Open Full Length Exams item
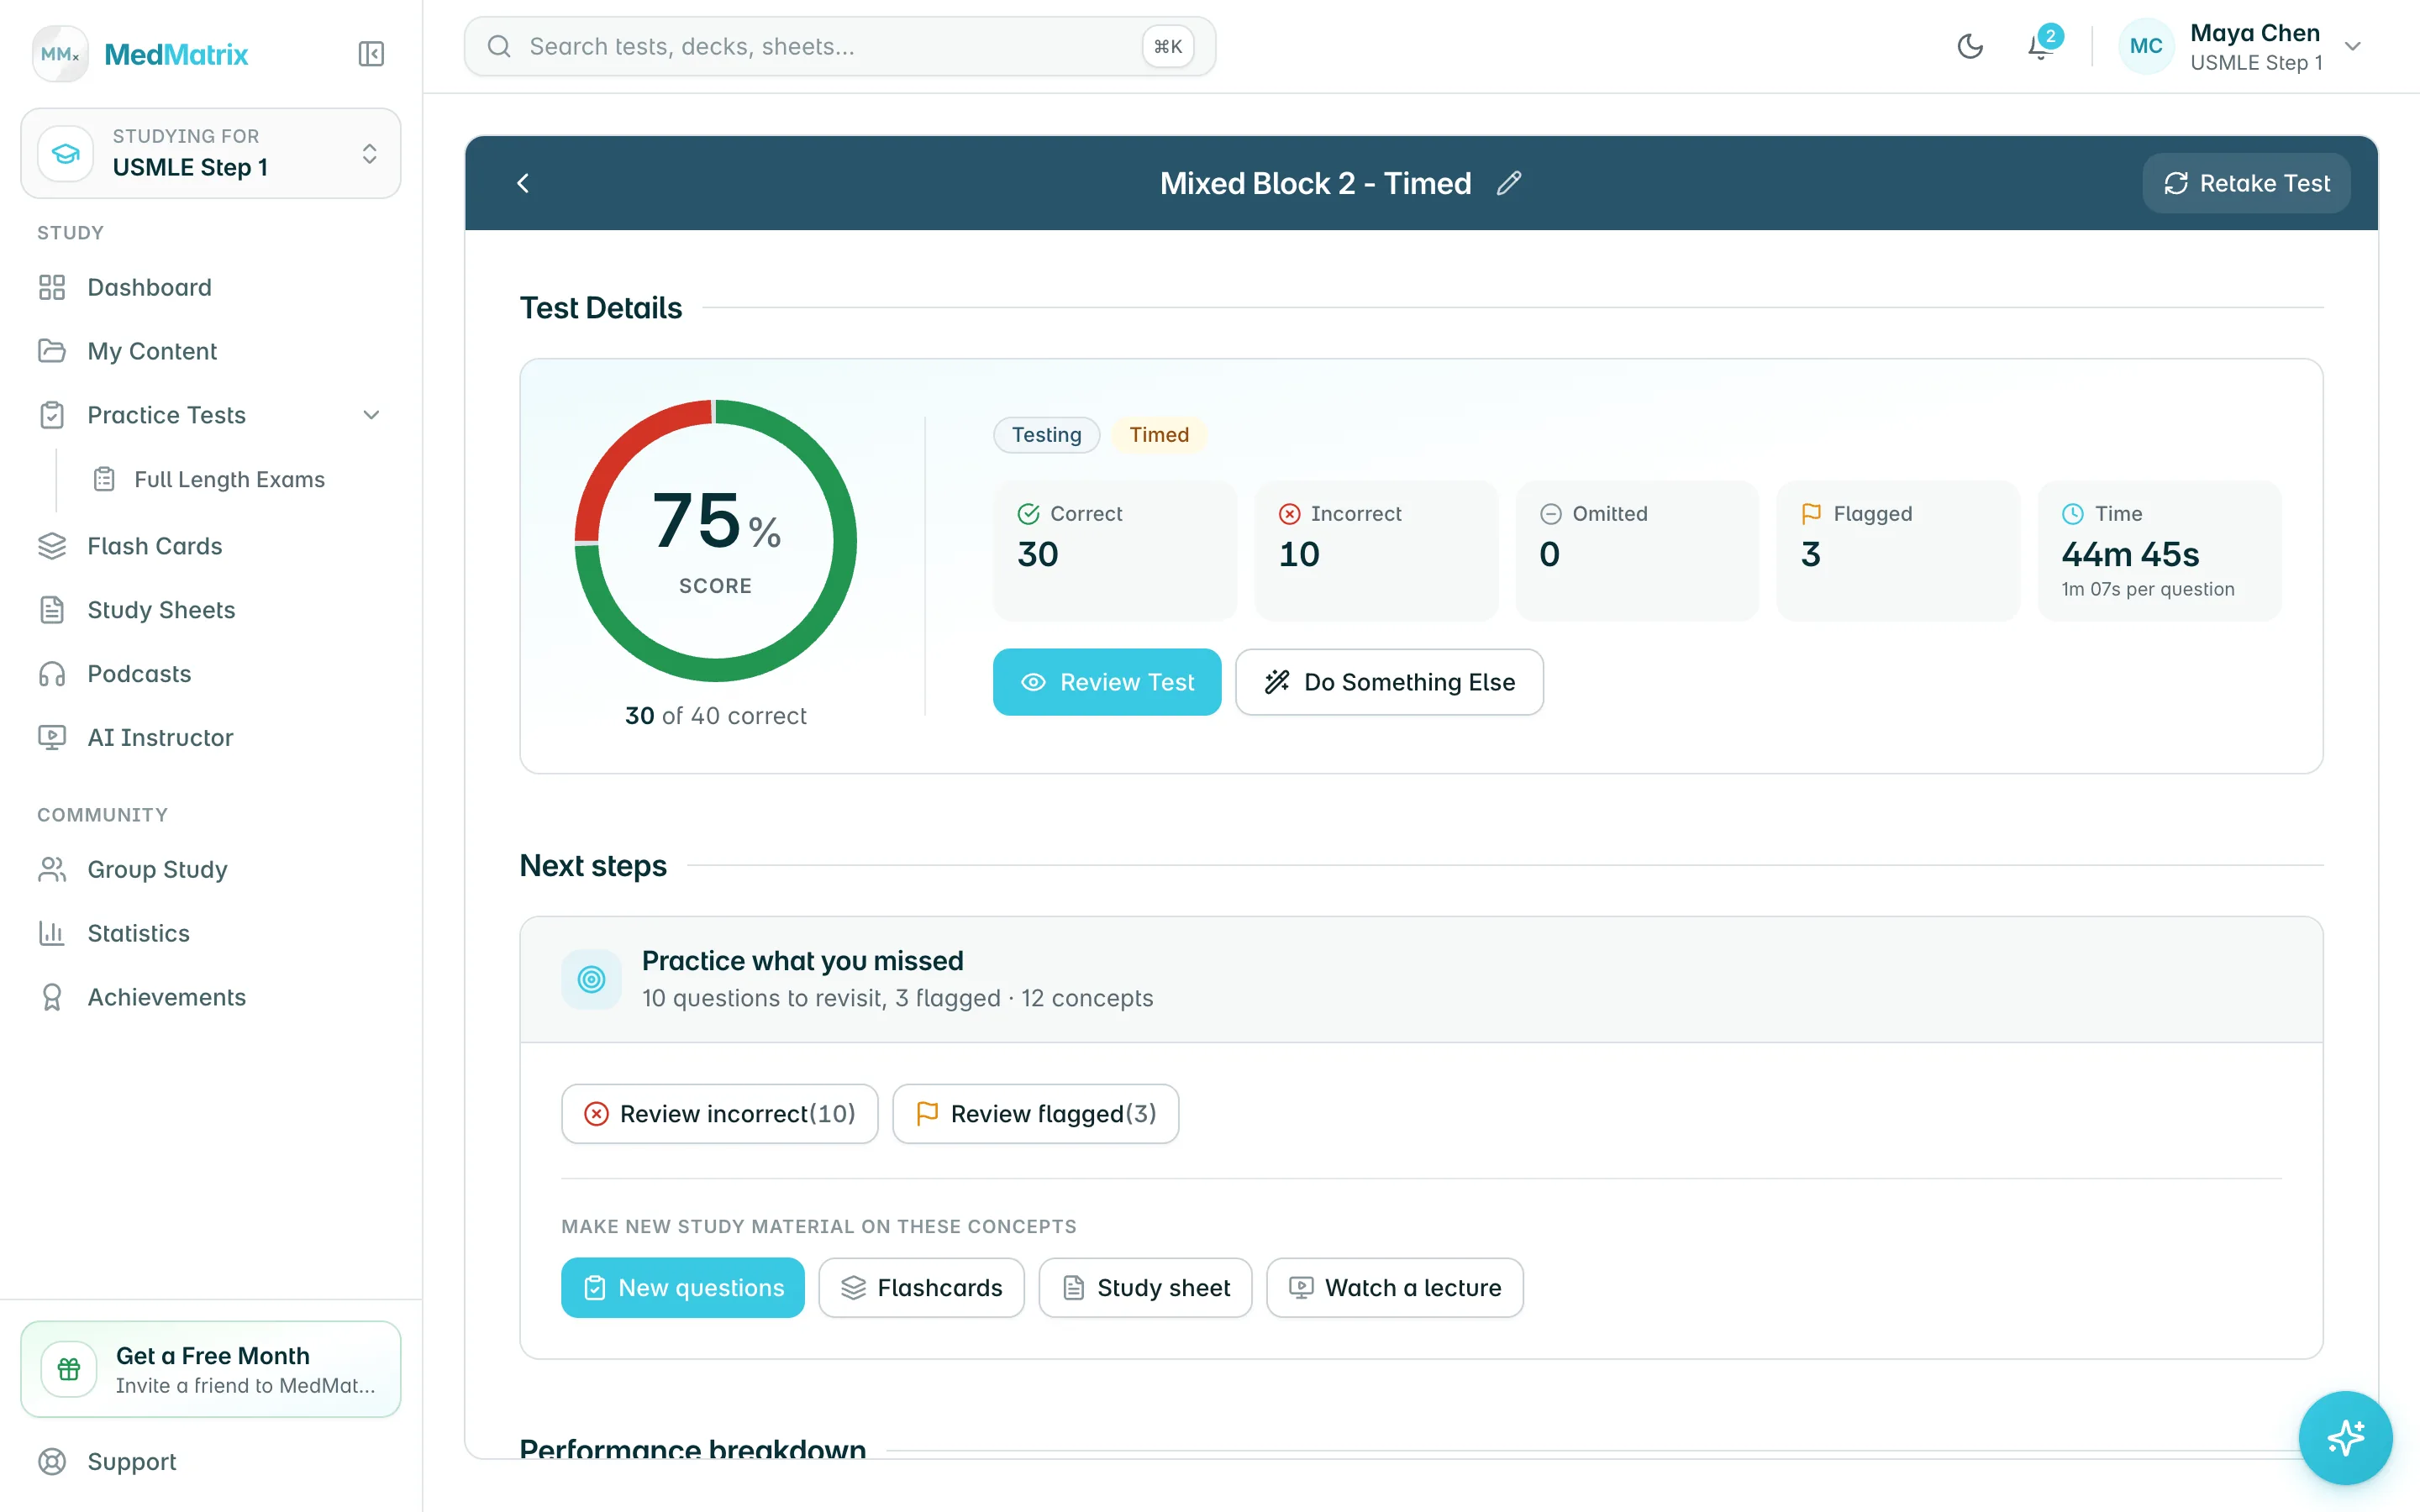Screen dimensions: 2420x1512 click(x=230, y=479)
